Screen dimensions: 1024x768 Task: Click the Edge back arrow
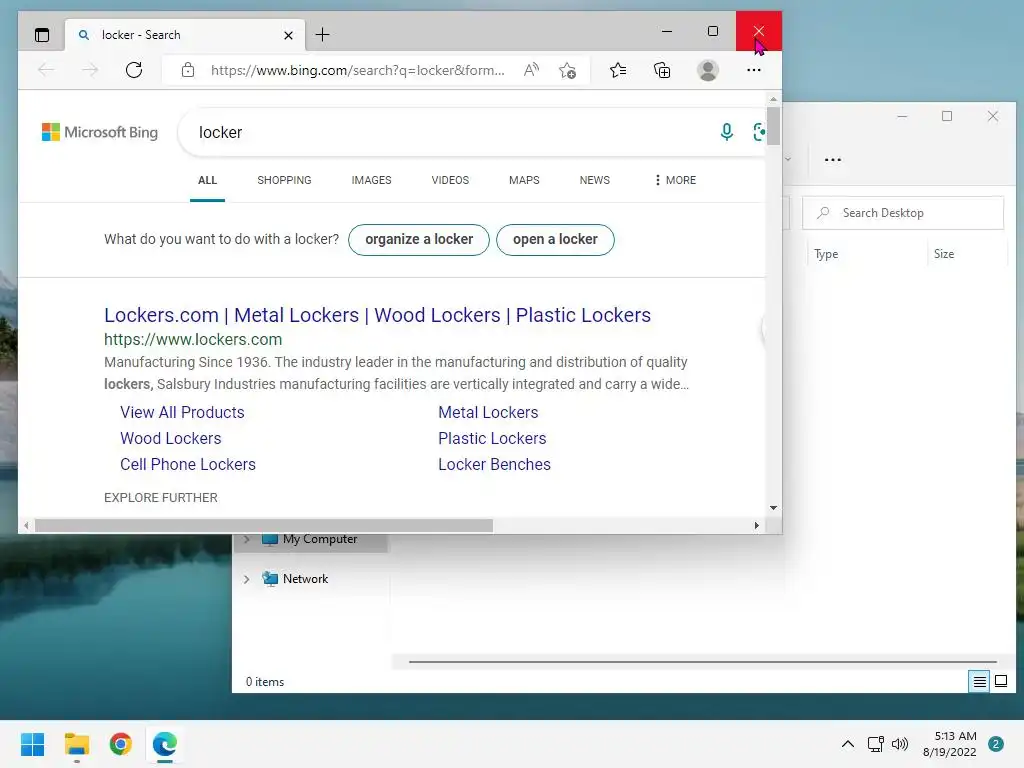click(46, 70)
